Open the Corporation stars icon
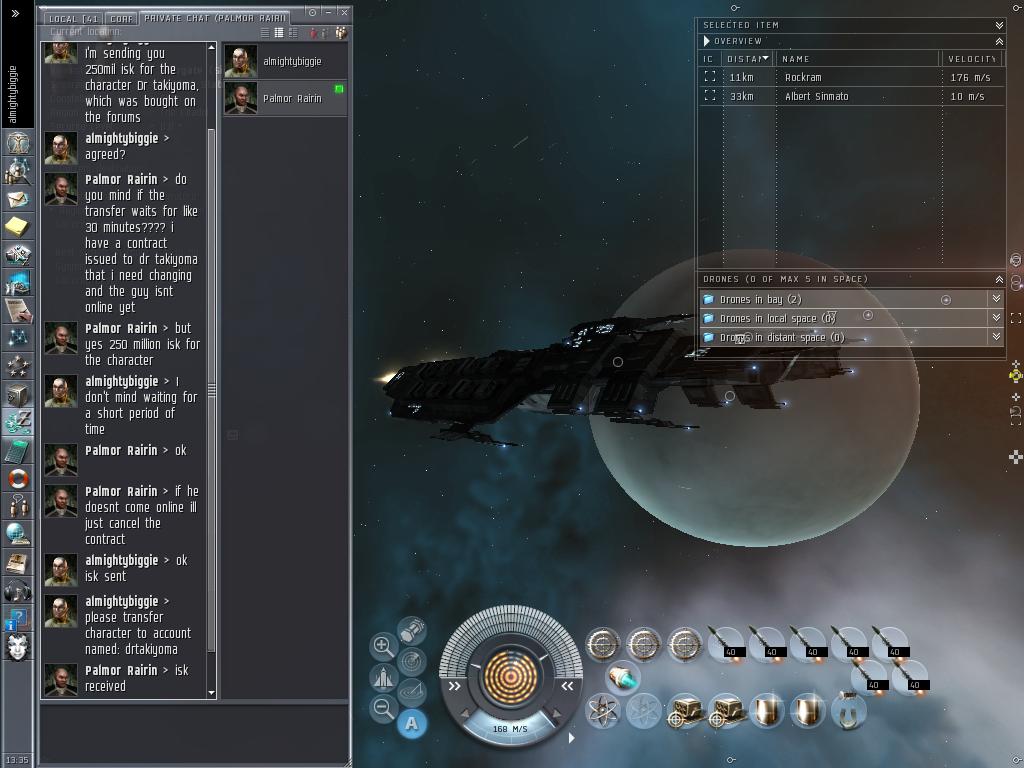Screen dimensions: 1024x768 (18, 366)
